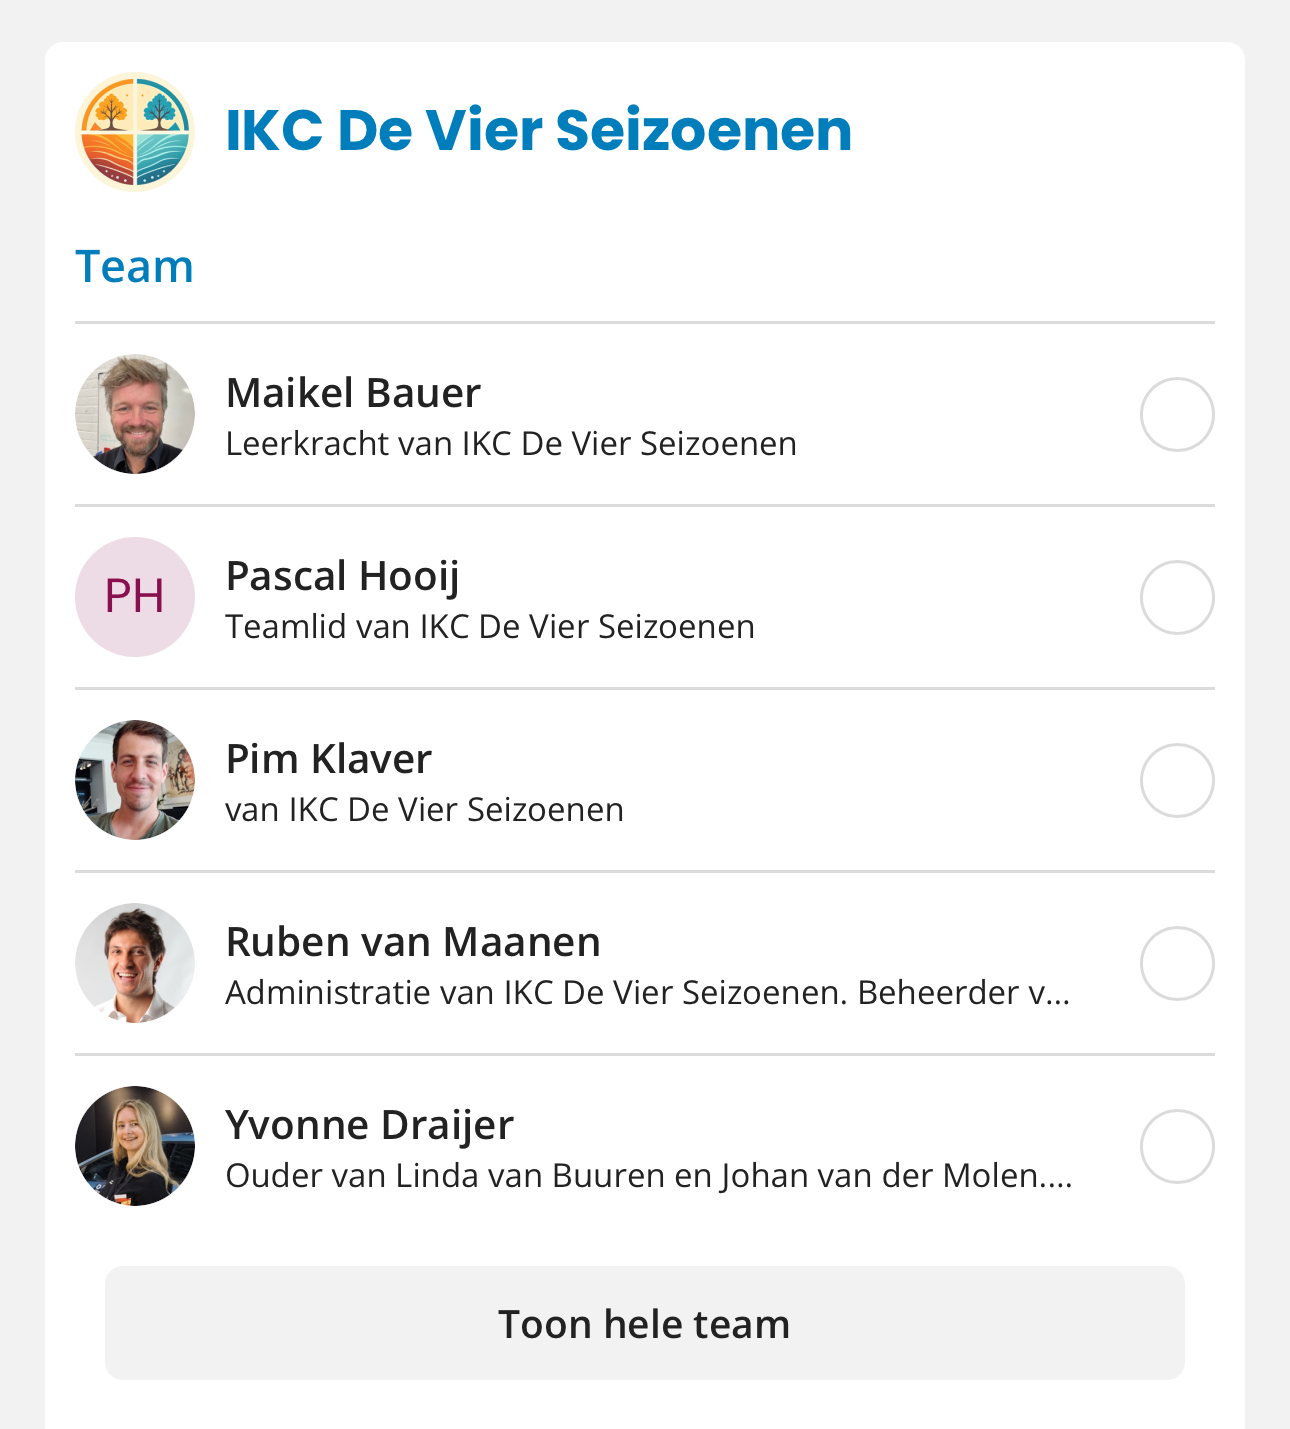
Task: Click the Leerkracht van IKC De Vier Seizoenen subtitle
Action: [511, 443]
